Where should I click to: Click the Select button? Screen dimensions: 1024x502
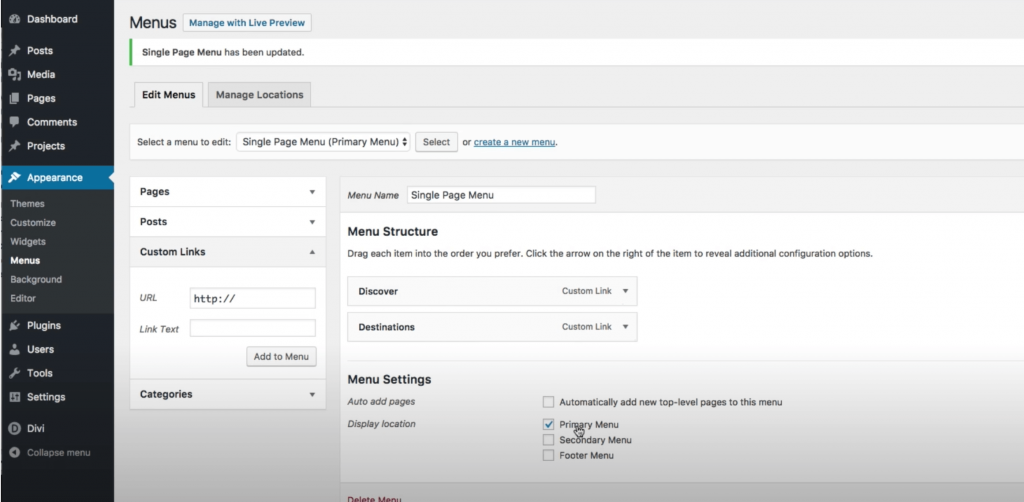436,142
